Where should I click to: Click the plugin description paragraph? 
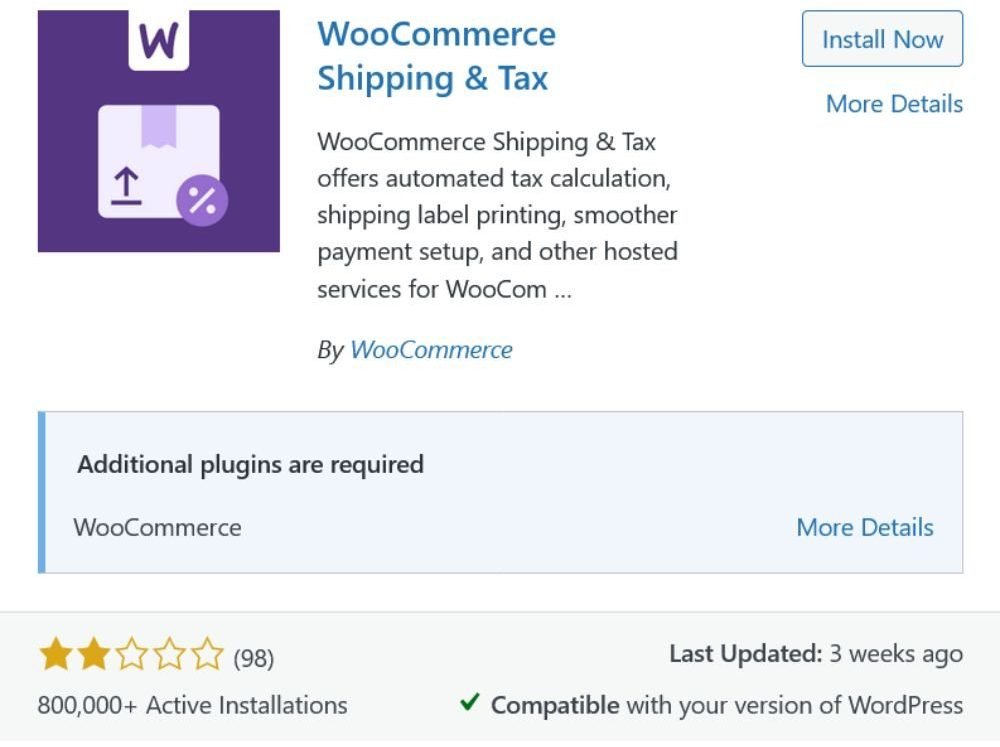click(x=497, y=215)
